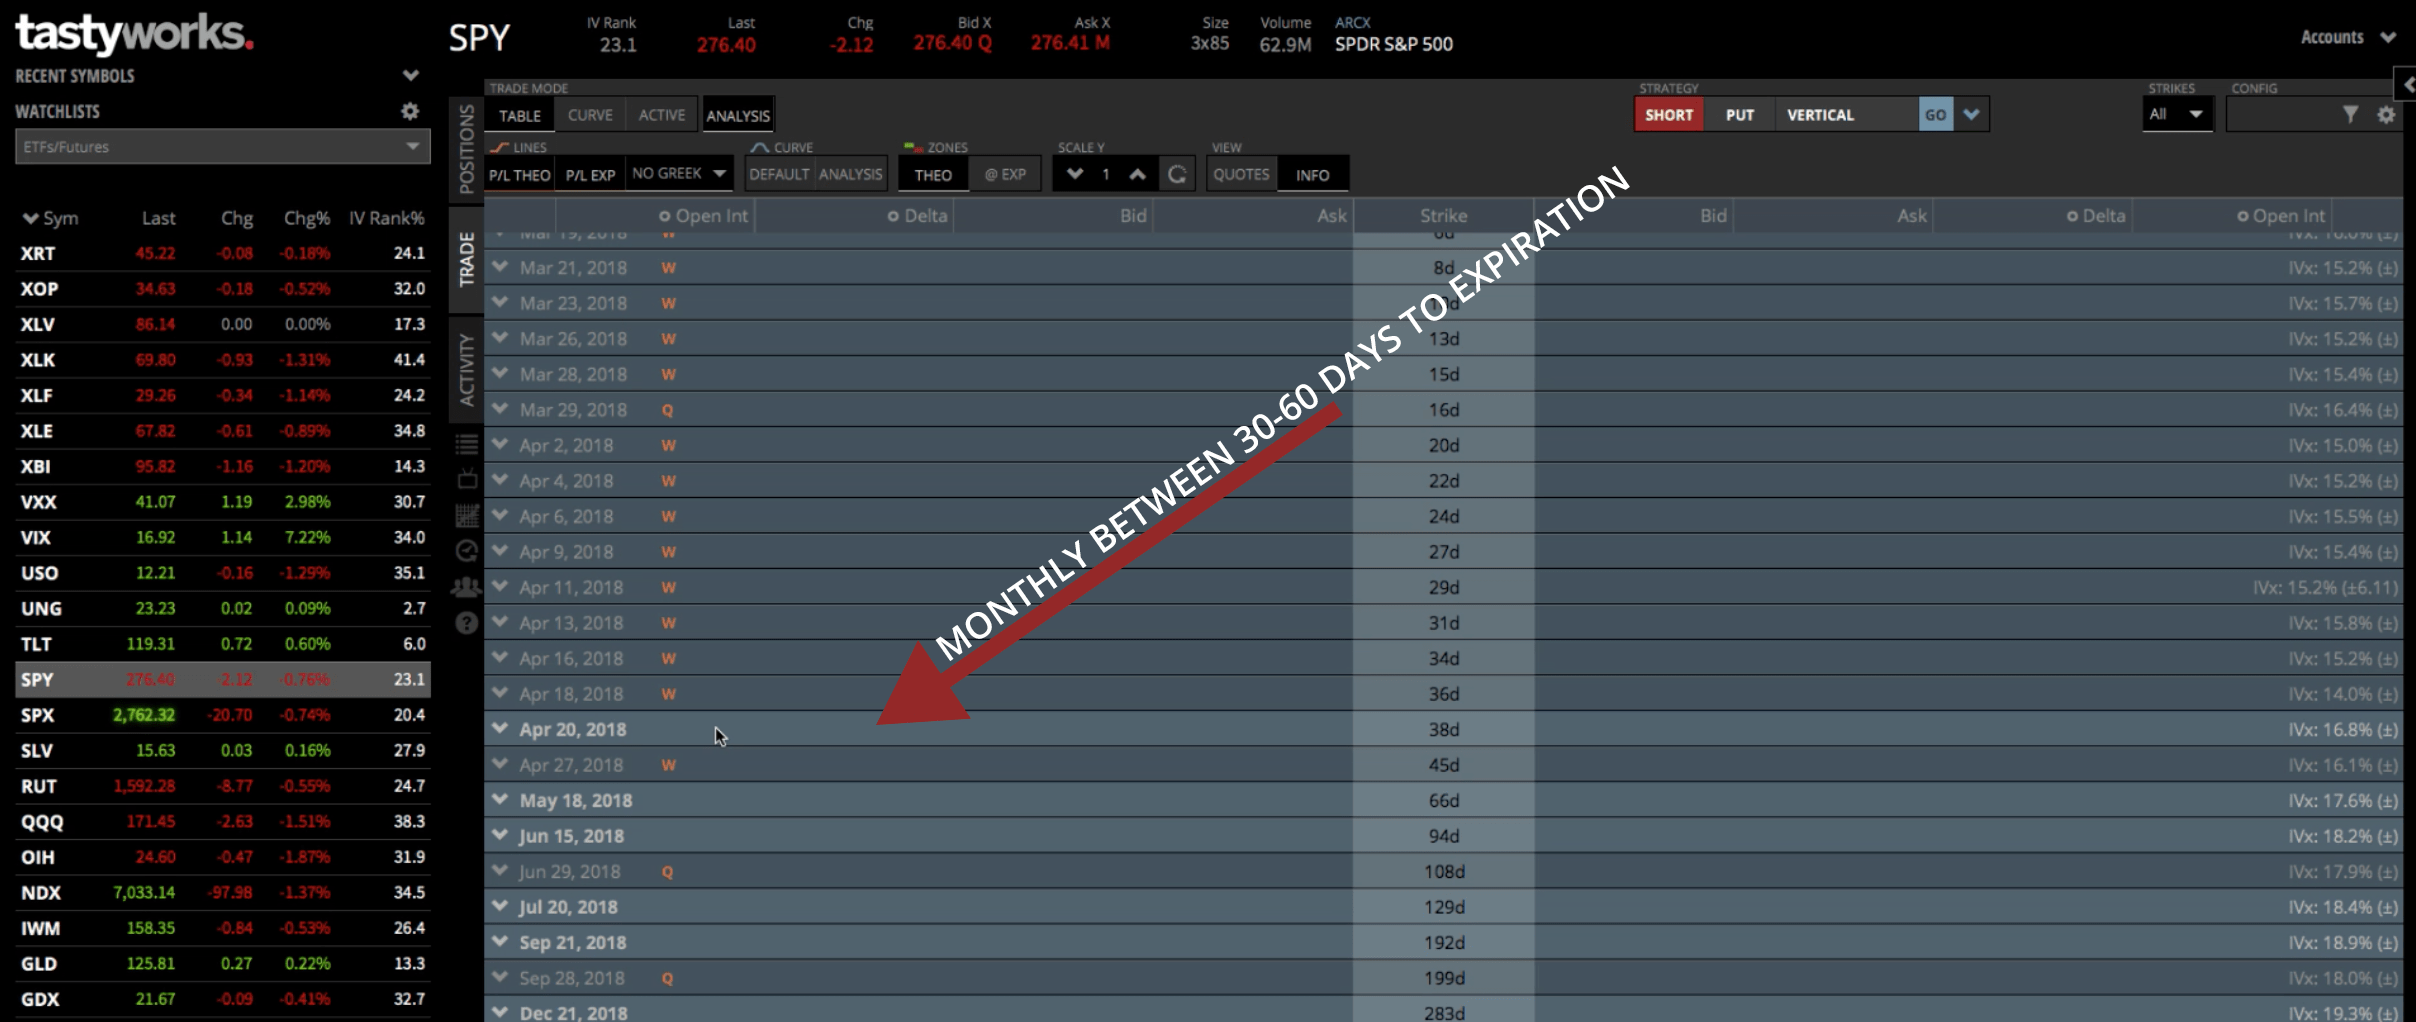Viewport: 2416px width, 1022px height.
Task: Expand the Mar 29, 2018 quarterly expiration
Action: 500,409
